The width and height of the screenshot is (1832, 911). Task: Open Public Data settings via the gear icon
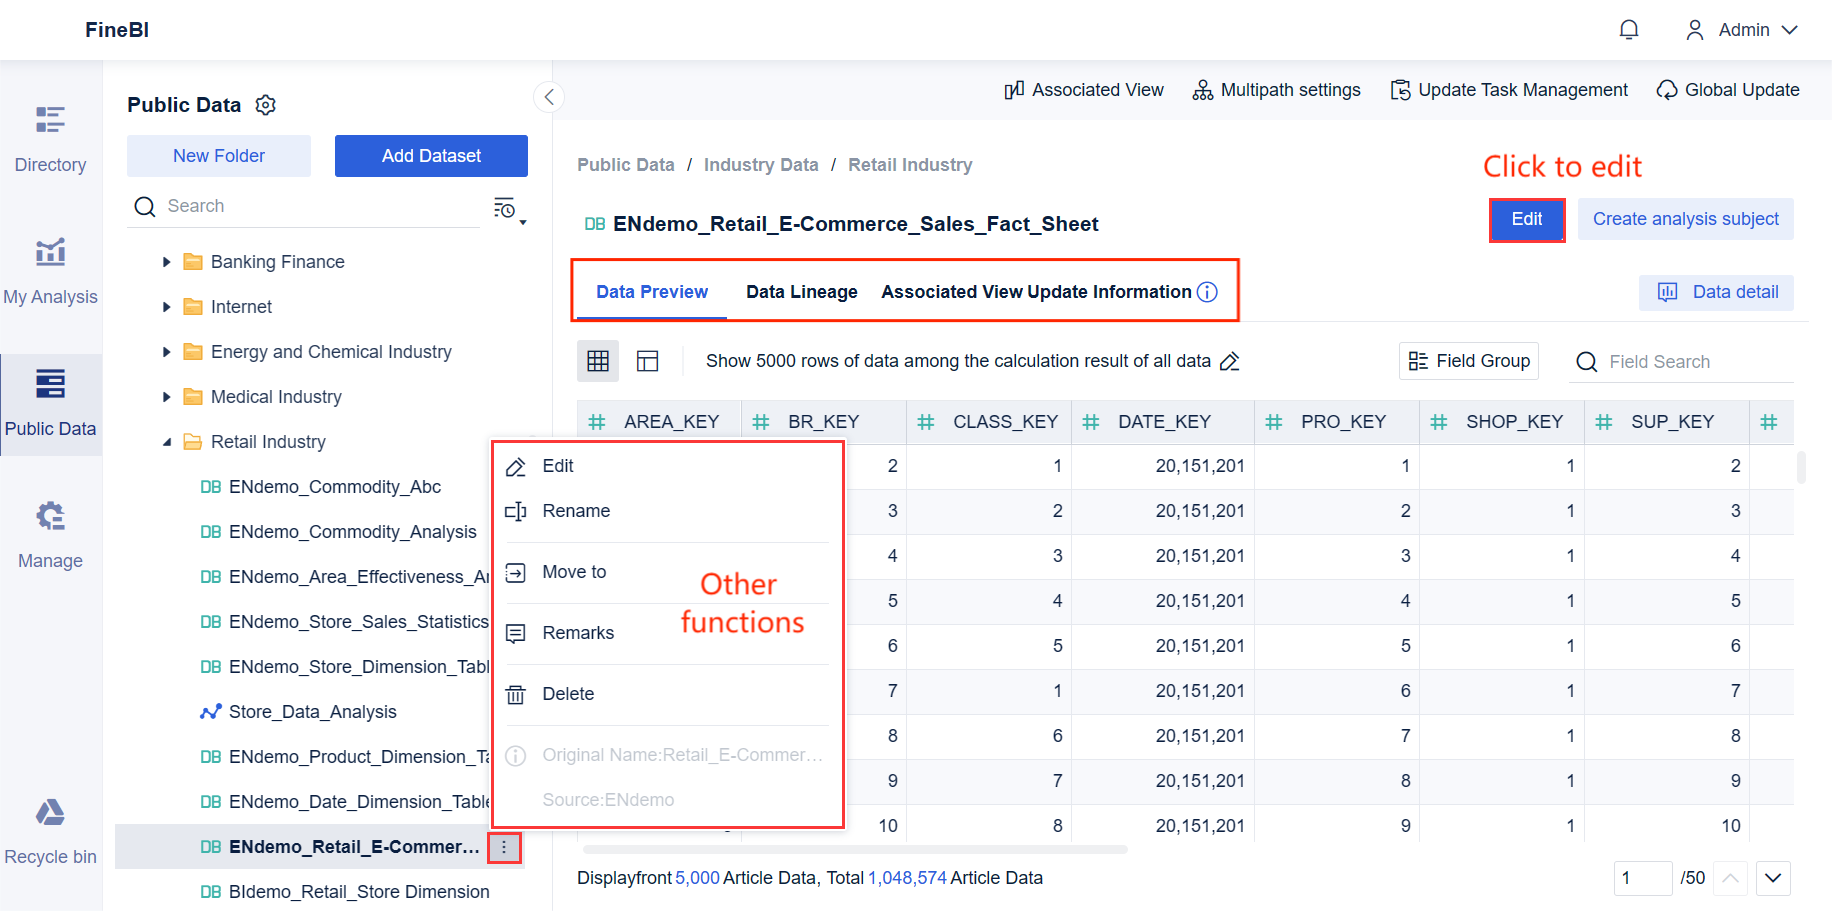click(265, 104)
